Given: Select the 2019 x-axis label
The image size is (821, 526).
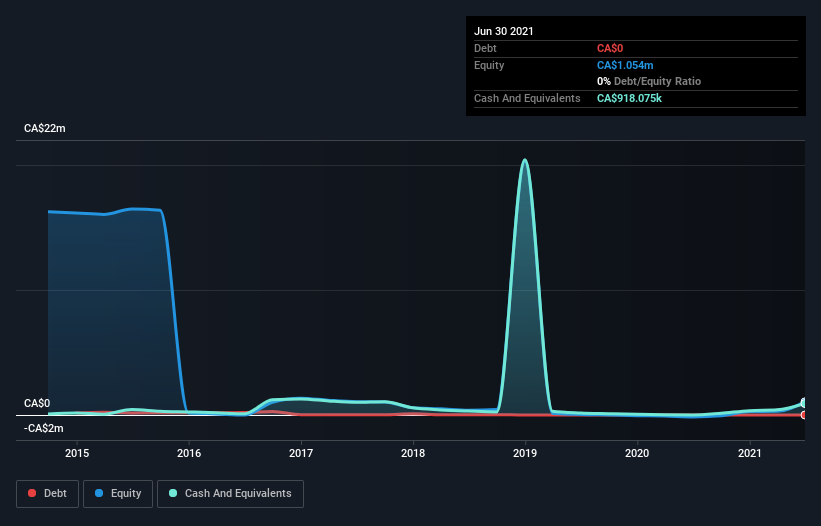Looking at the screenshot, I should [525, 453].
